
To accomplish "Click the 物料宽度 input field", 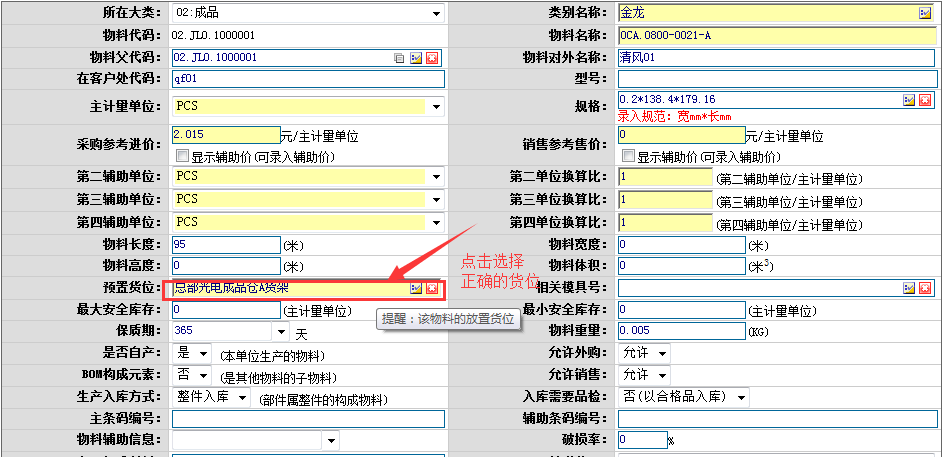I will pos(682,245).
